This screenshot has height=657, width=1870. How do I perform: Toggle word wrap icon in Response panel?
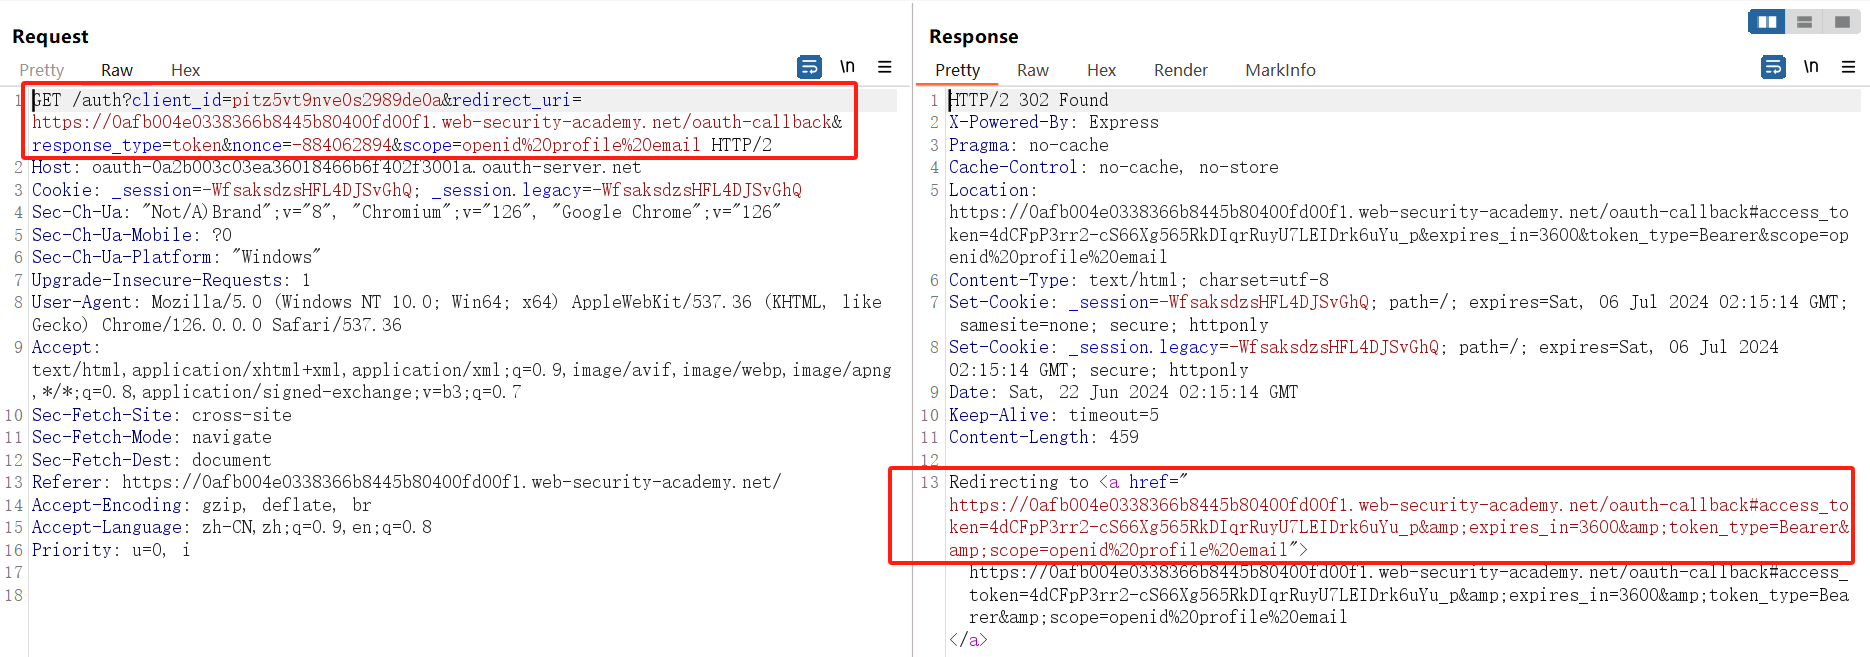1773,67
